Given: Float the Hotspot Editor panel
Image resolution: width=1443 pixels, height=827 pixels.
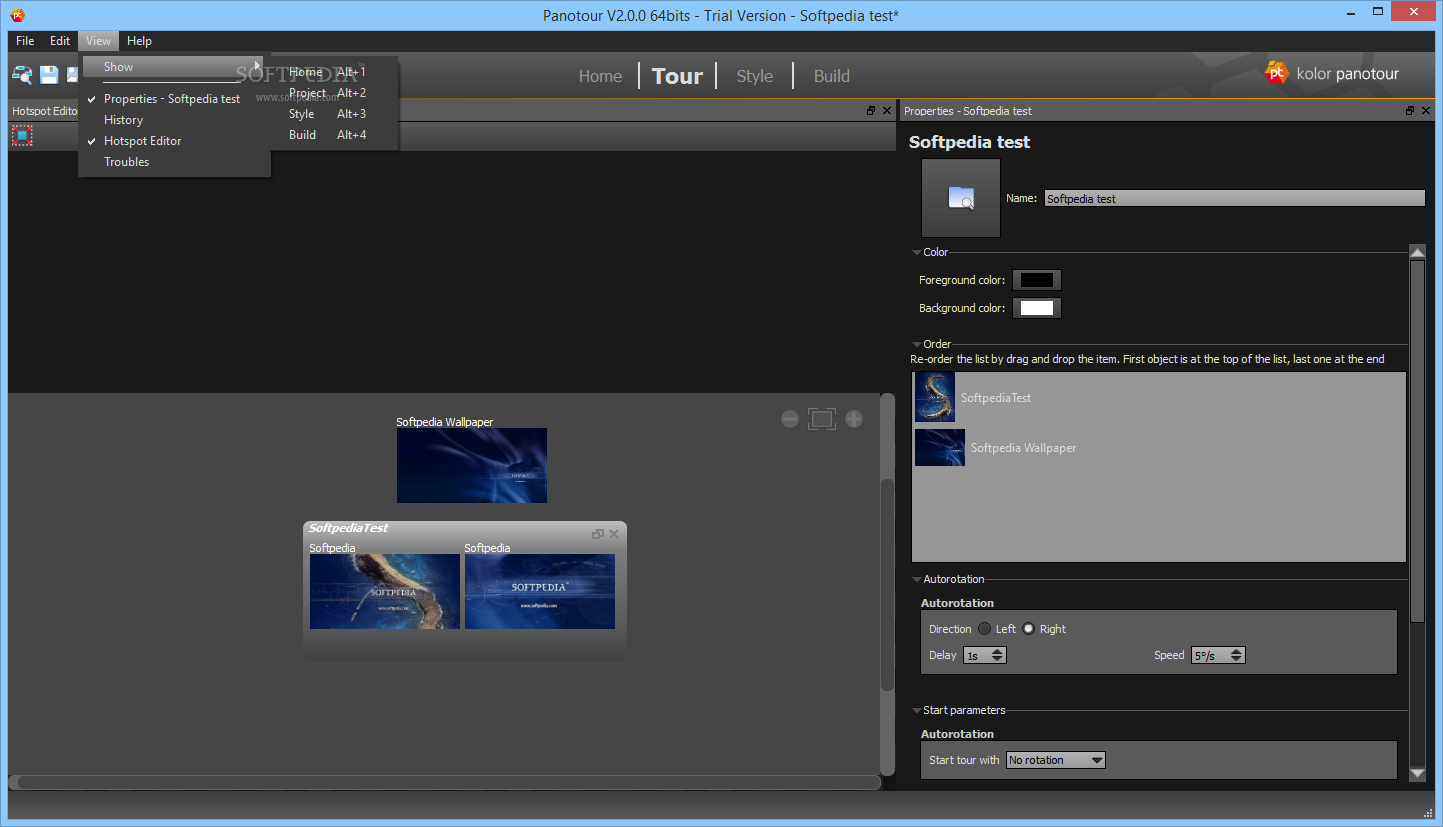Looking at the screenshot, I should click(x=871, y=111).
